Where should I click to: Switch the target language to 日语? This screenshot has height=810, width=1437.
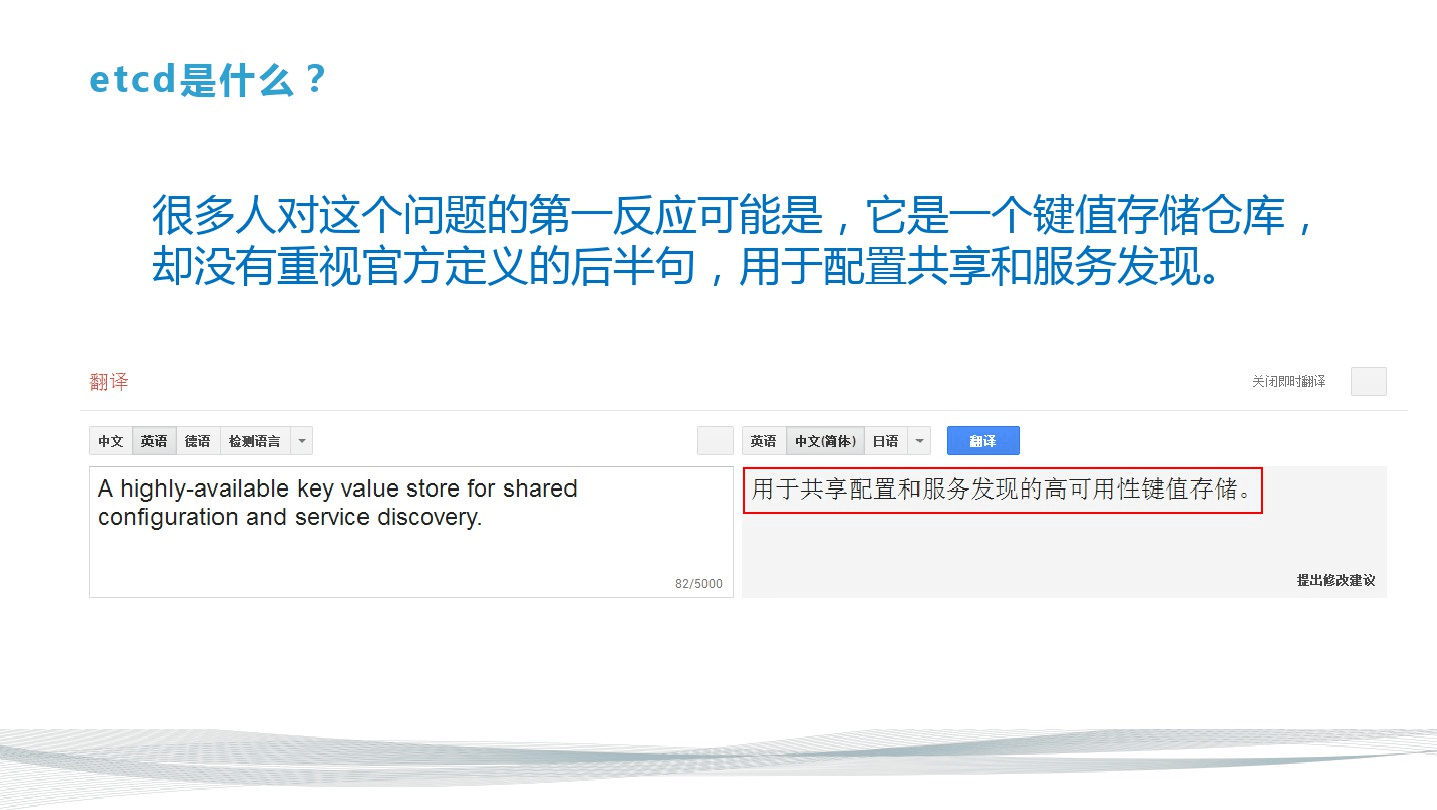[x=886, y=441]
